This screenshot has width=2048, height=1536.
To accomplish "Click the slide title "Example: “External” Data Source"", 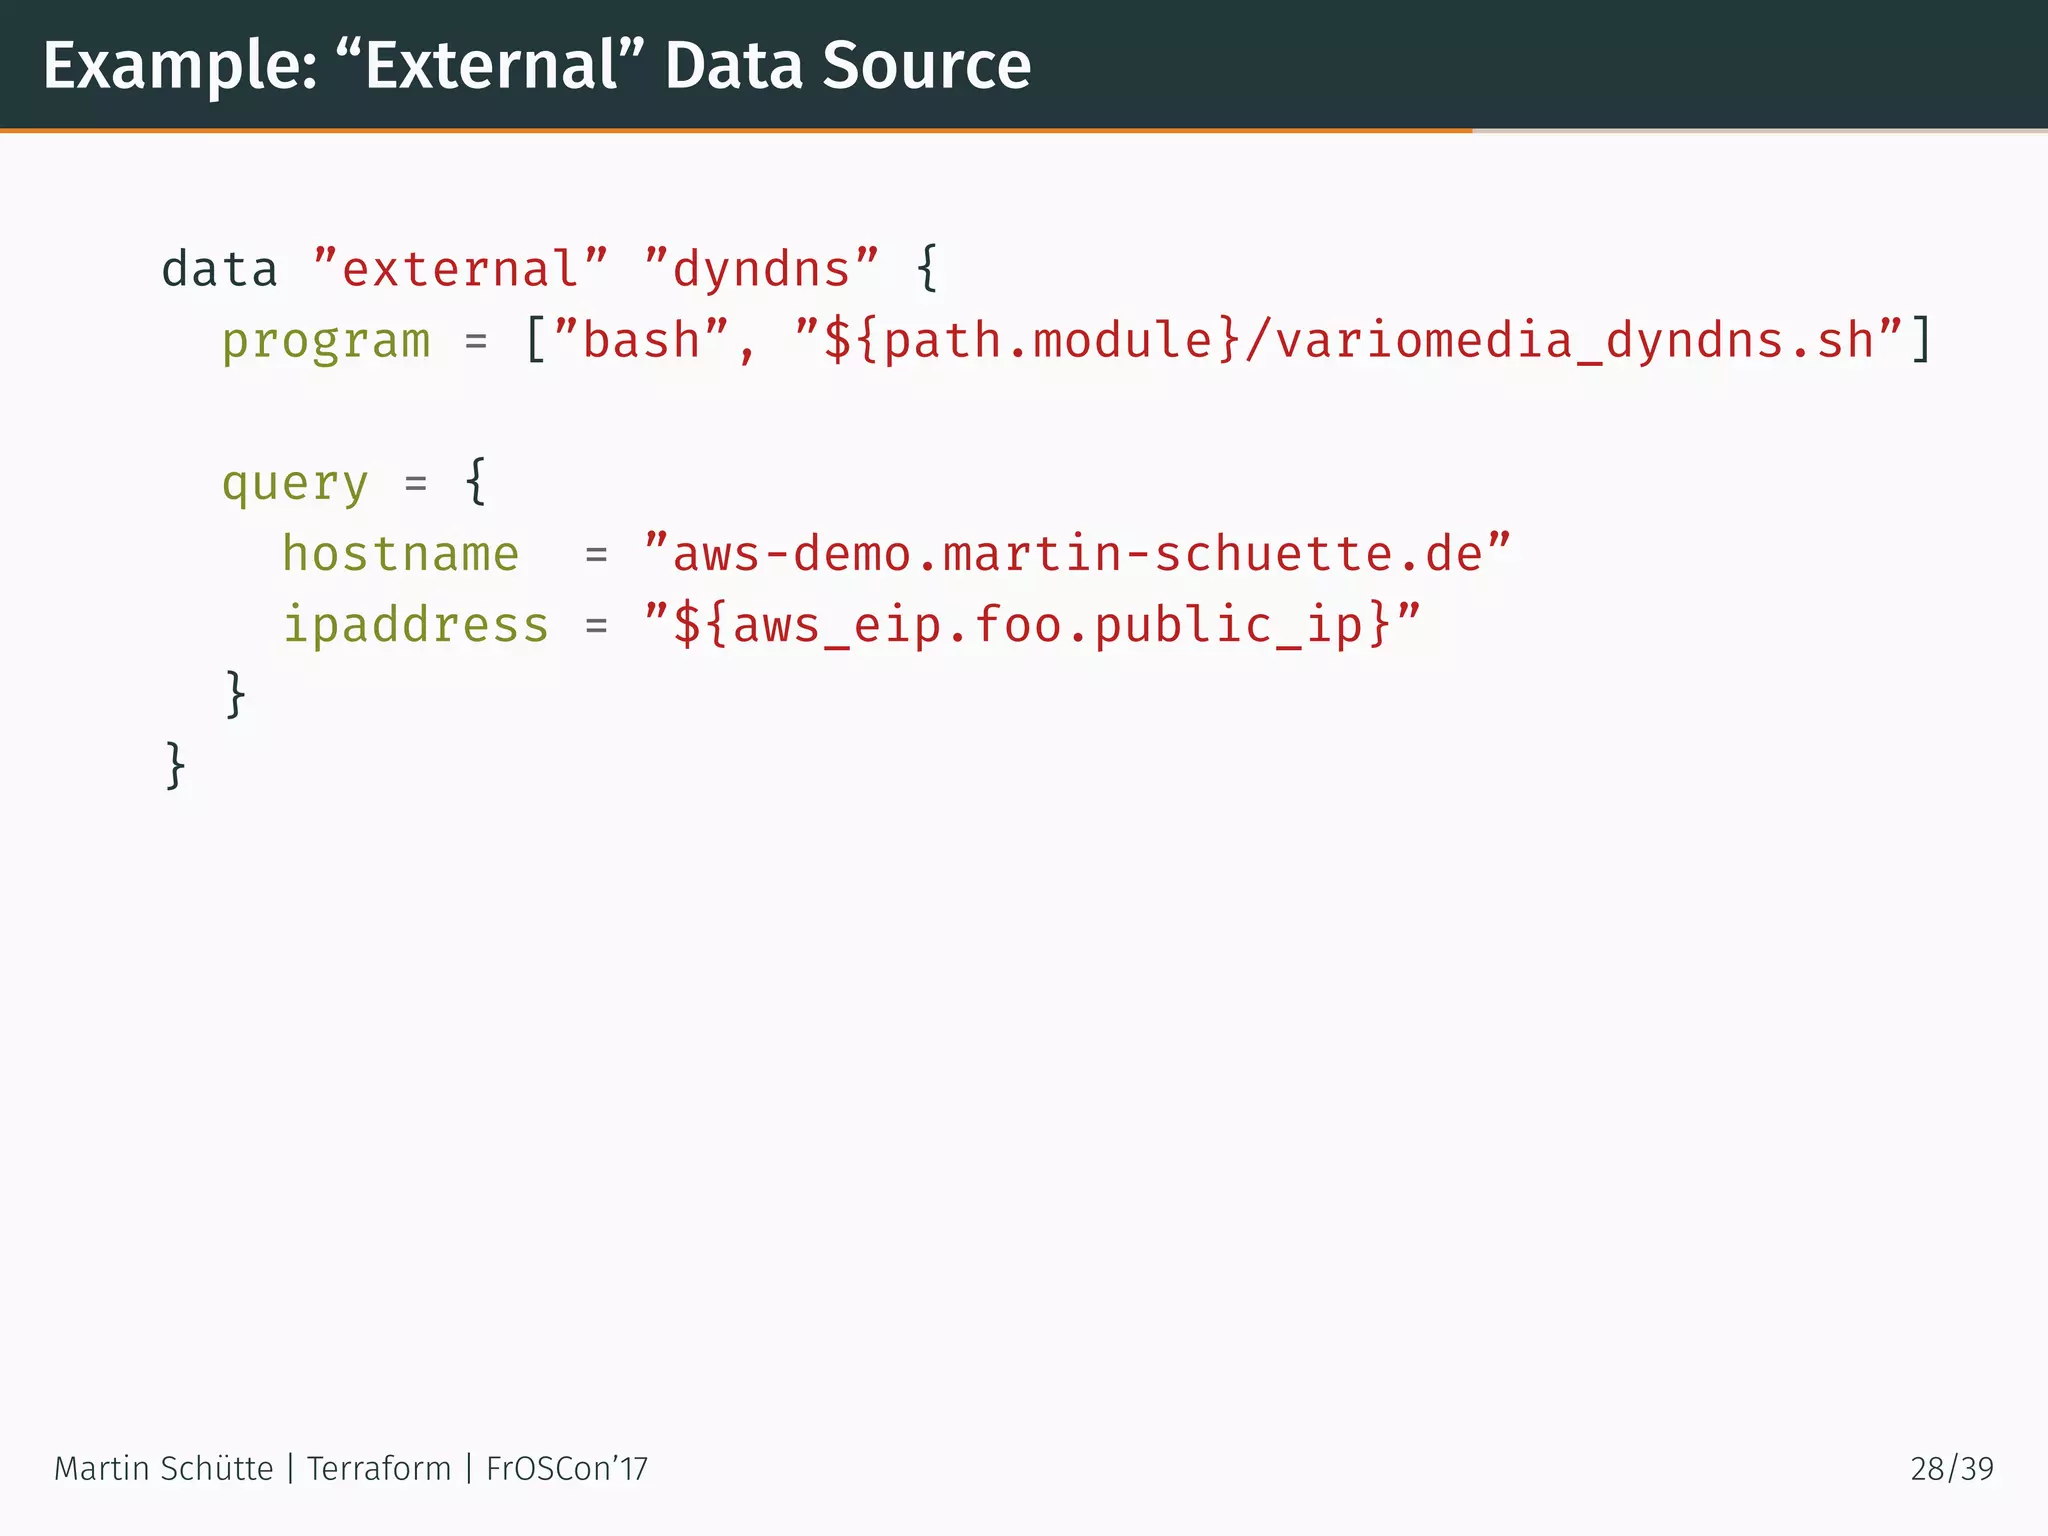I will (536, 66).
